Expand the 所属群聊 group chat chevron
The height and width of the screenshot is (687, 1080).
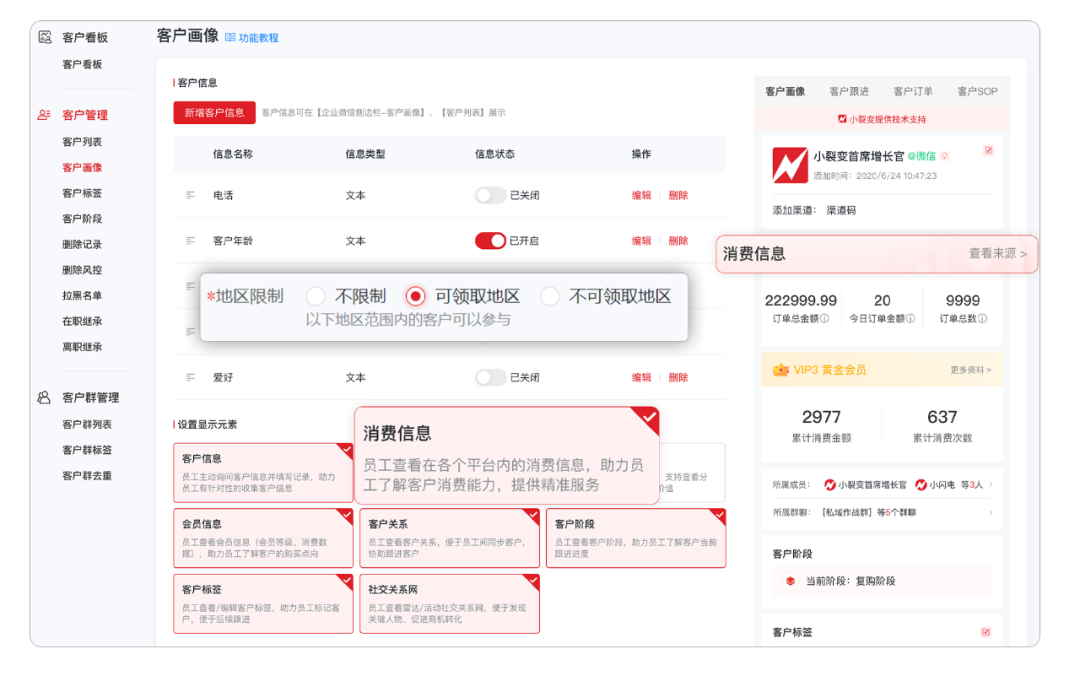tap(990, 512)
